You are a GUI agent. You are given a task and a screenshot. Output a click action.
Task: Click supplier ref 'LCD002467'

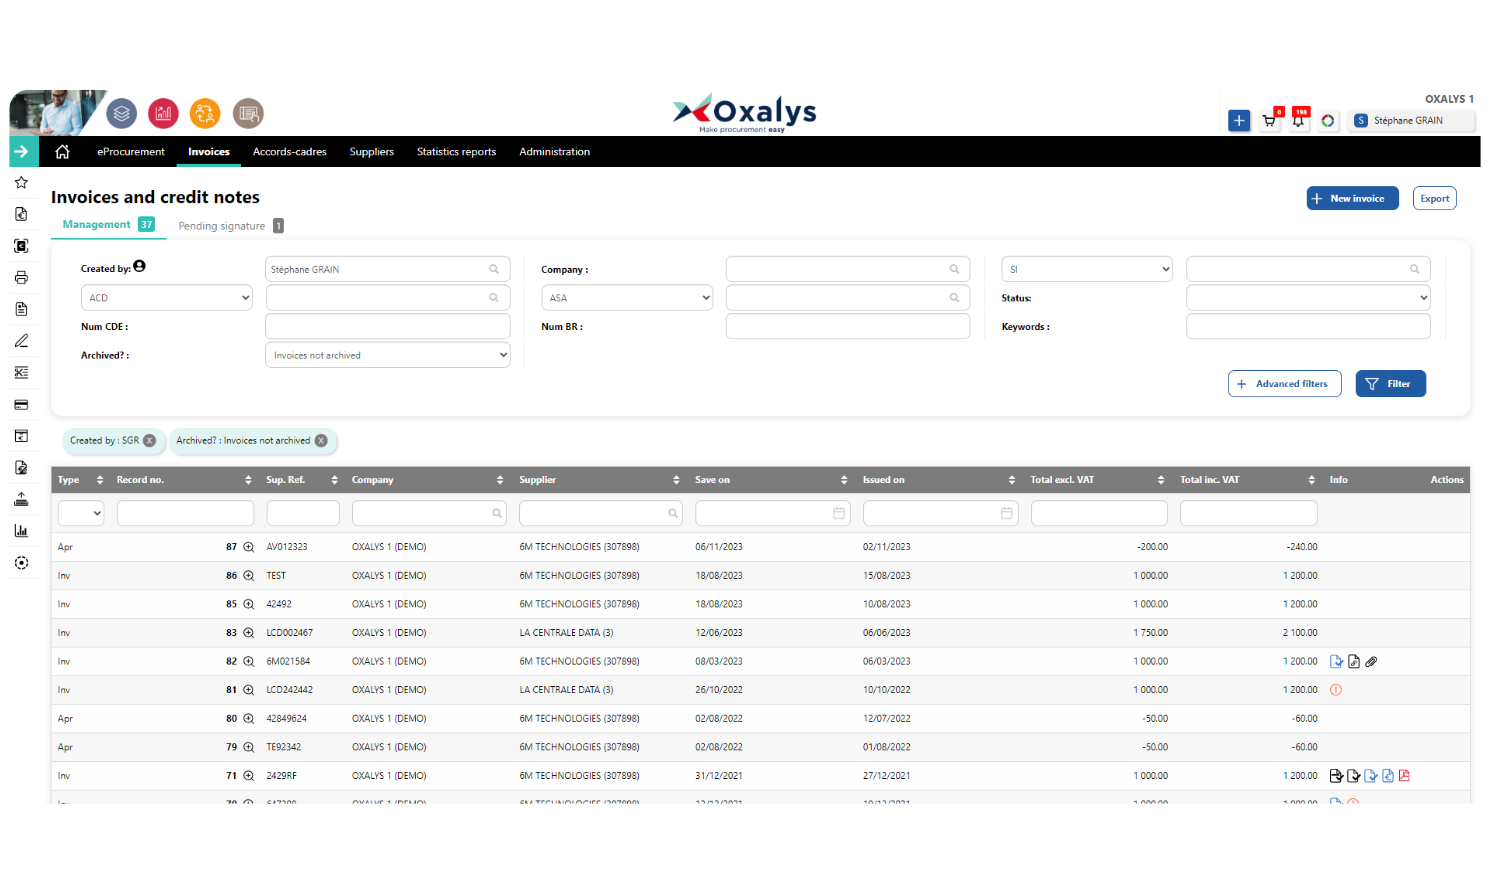click(290, 633)
